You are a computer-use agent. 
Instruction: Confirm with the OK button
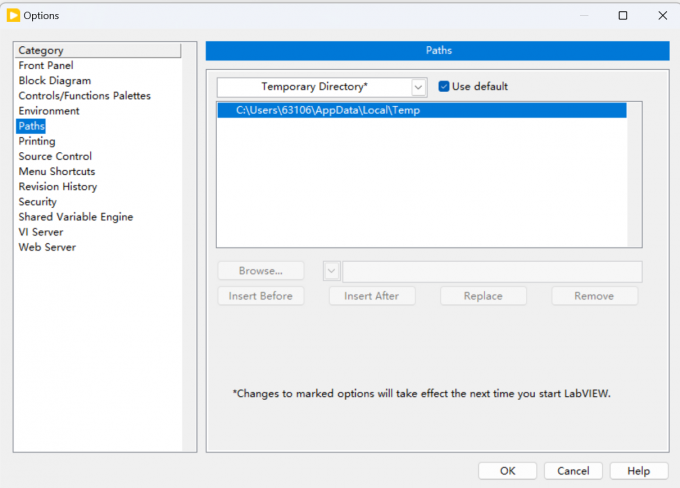(x=507, y=471)
